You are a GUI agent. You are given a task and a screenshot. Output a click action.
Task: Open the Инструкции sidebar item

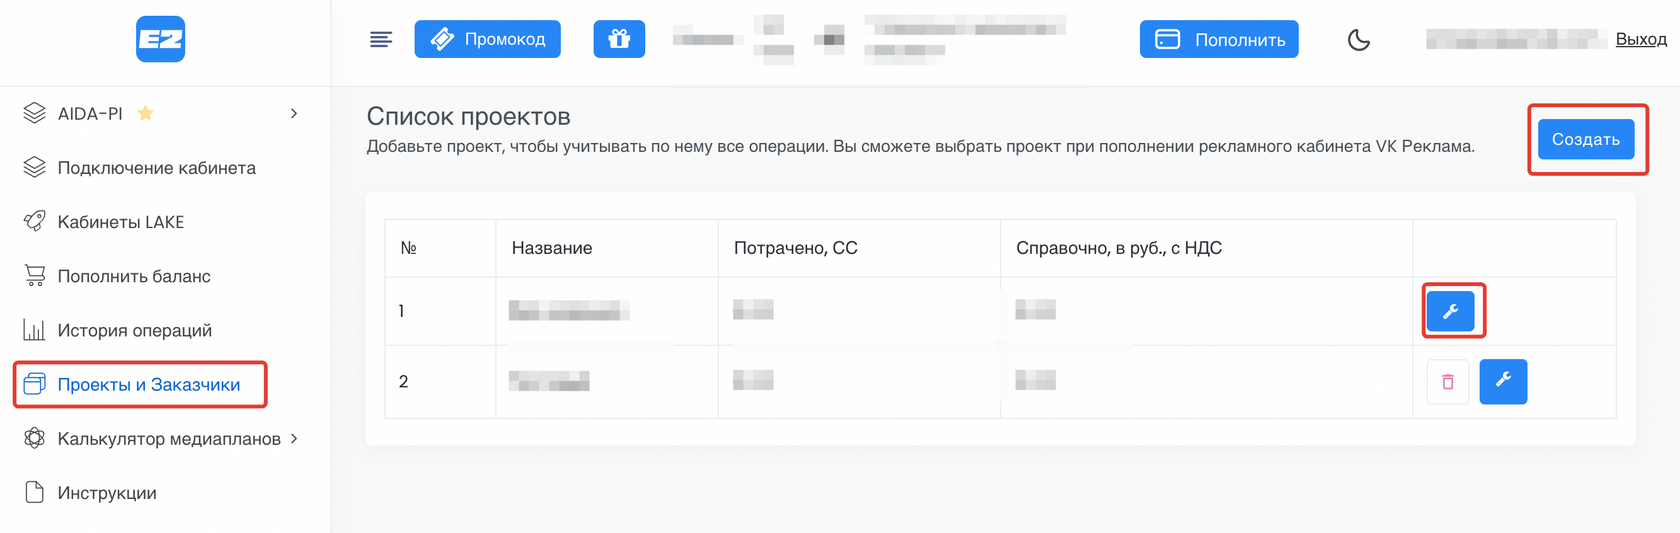(x=107, y=493)
